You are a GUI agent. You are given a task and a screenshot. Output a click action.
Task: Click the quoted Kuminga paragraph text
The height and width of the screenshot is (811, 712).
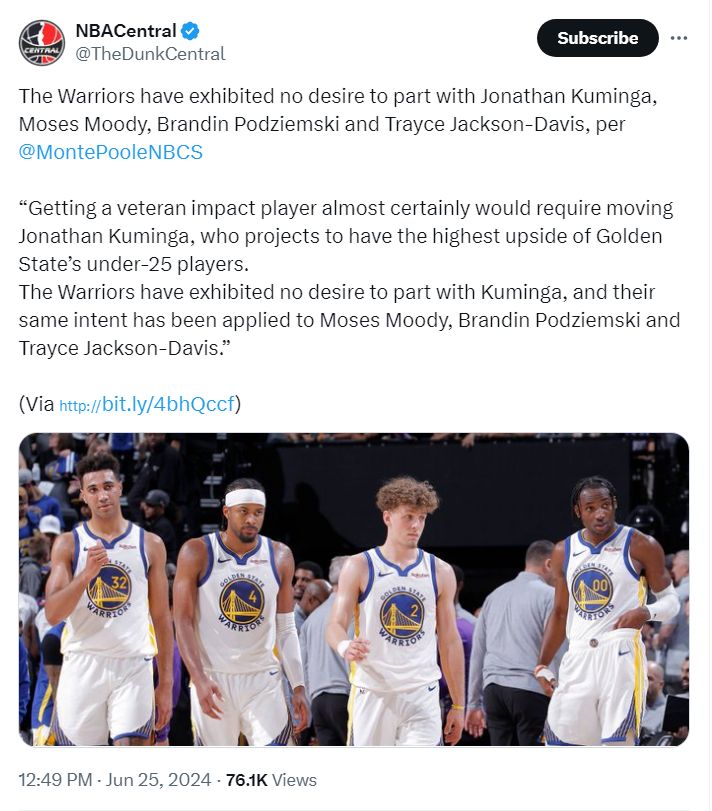tap(345, 236)
